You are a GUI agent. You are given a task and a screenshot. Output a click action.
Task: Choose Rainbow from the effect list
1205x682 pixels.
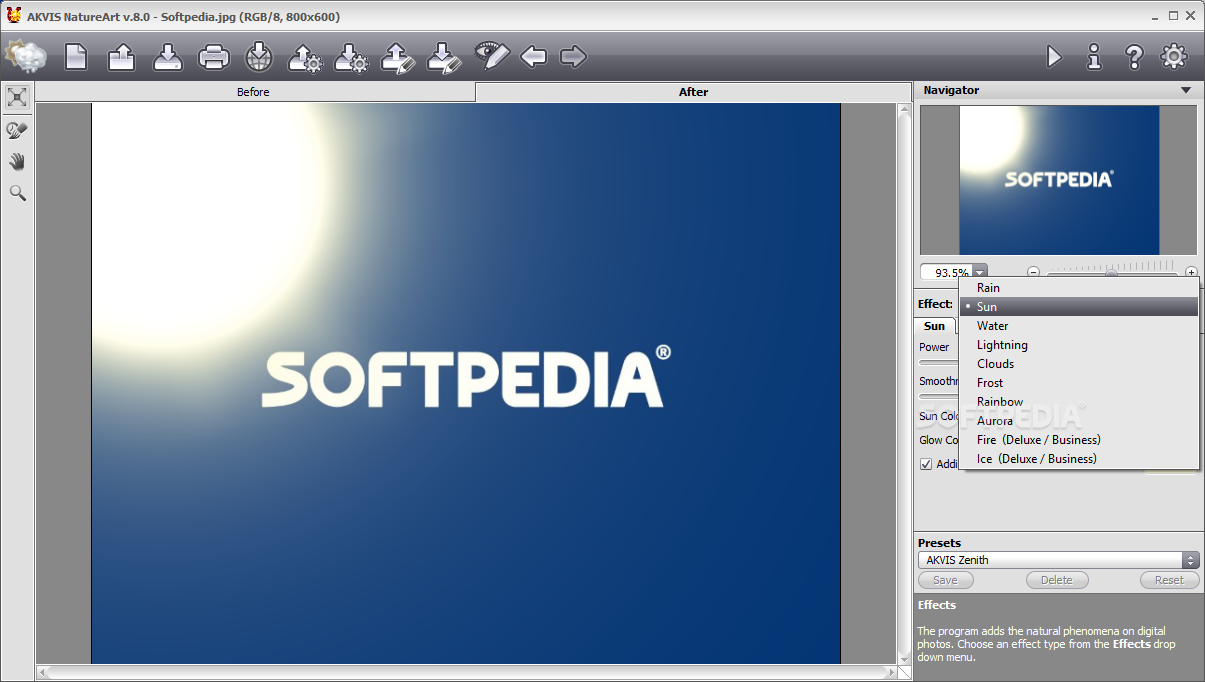(1079, 402)
